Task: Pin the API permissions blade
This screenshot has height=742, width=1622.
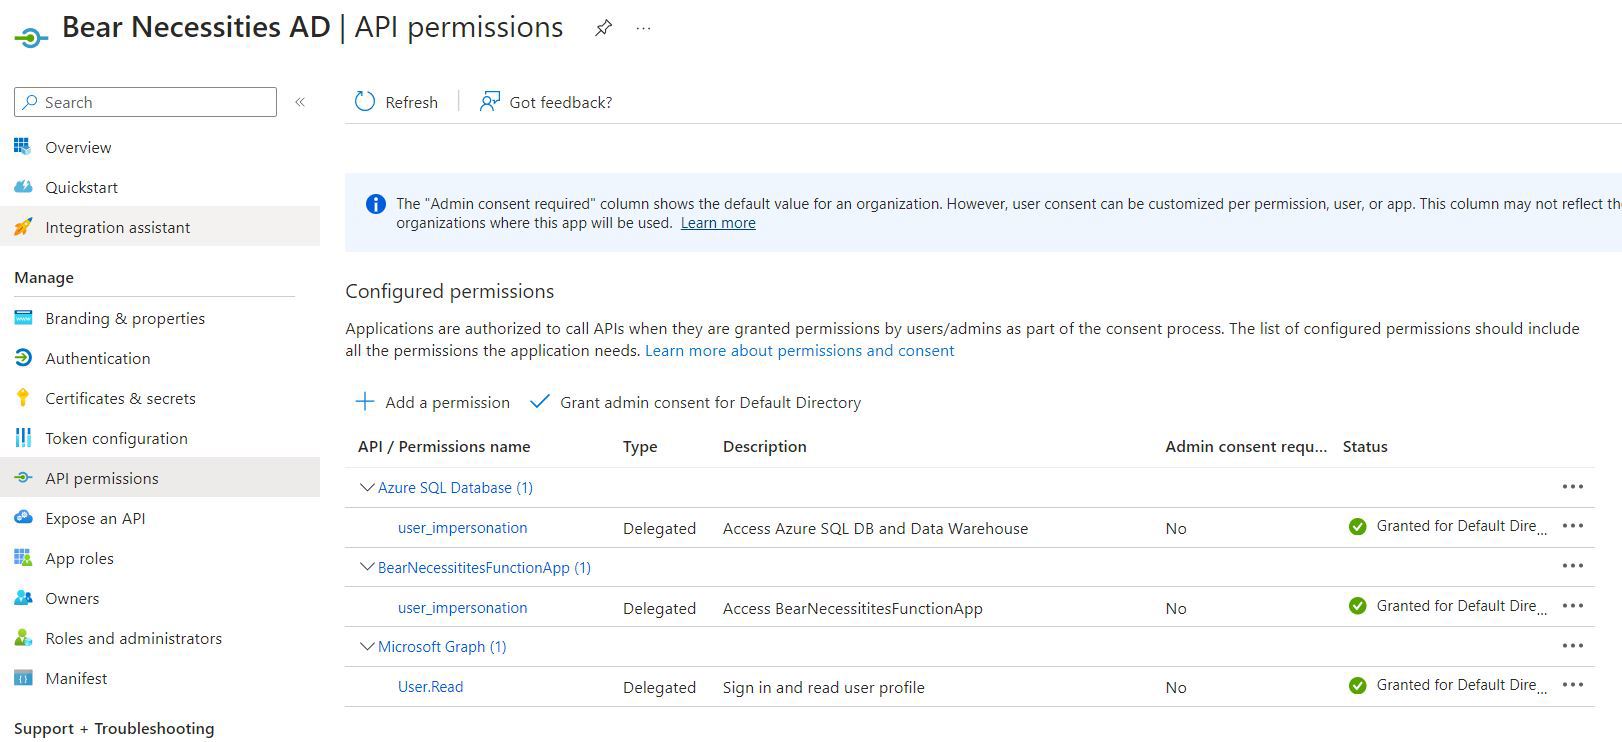Action: click(x=603, y=28)
